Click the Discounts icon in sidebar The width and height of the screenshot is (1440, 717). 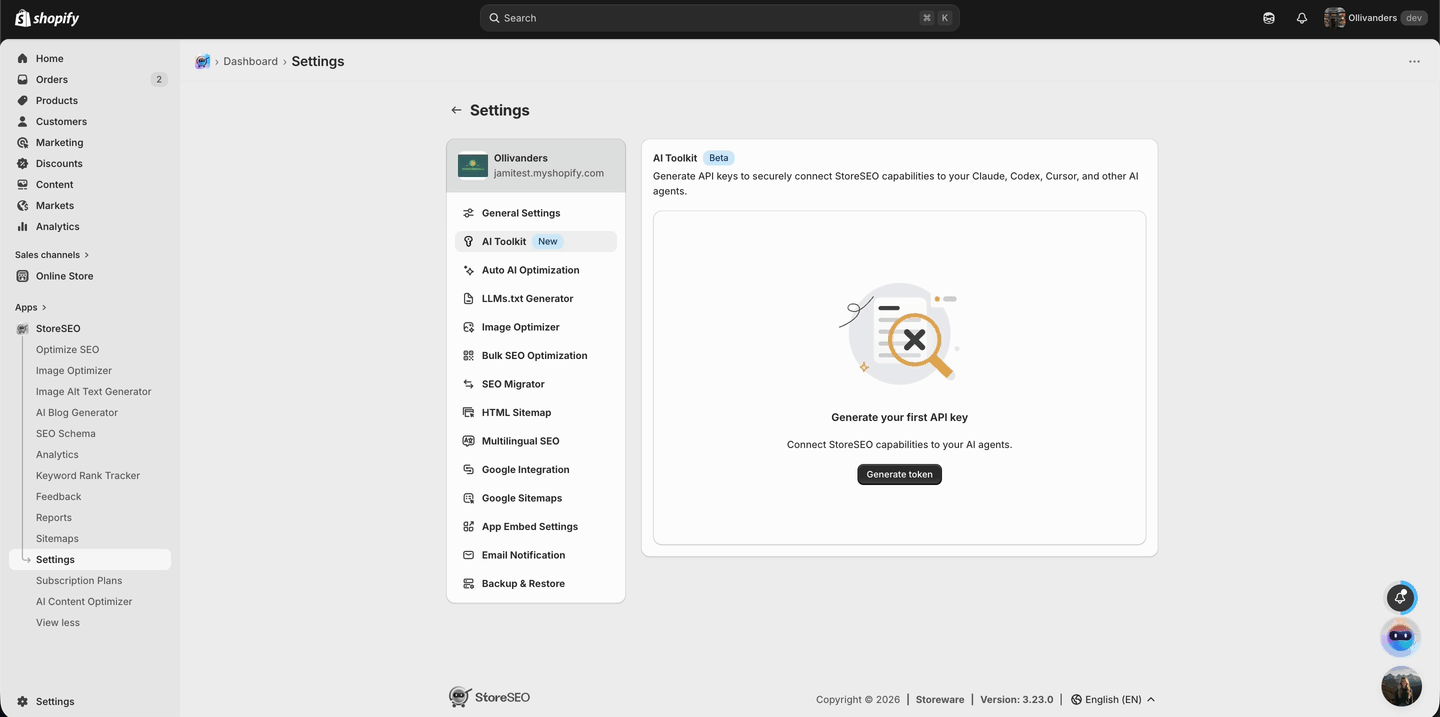point(23,163)
